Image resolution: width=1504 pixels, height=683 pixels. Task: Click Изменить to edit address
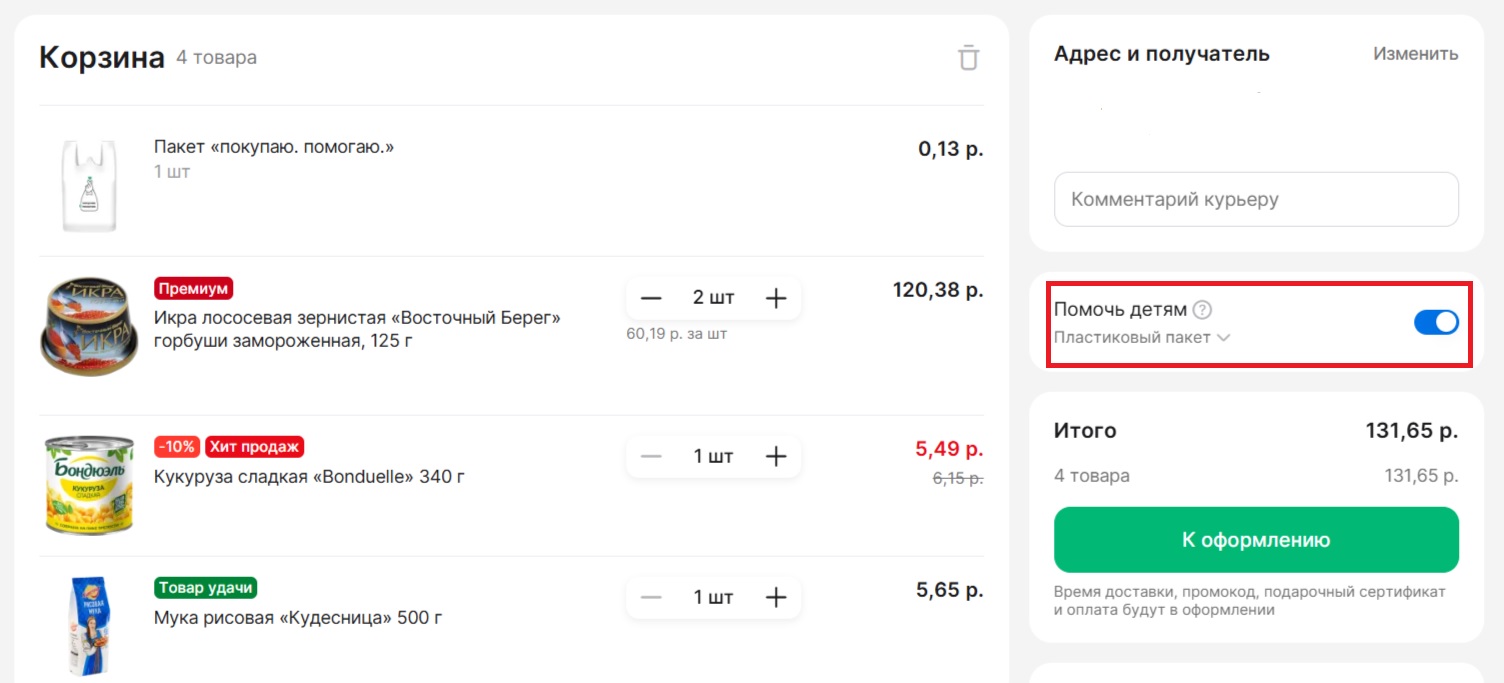pyautogui.click(x=1415, y=54)
